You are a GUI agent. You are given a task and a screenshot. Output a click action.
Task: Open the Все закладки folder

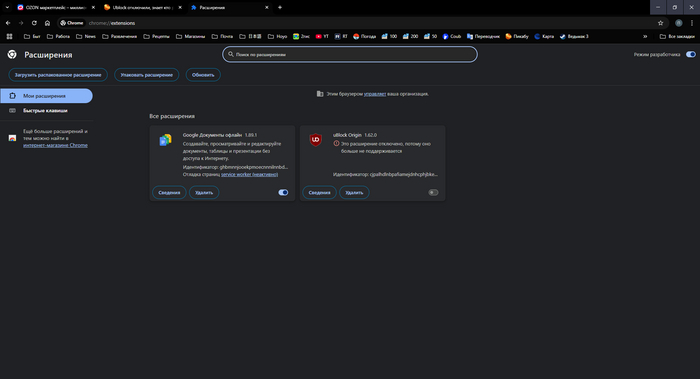coord(677,37)
